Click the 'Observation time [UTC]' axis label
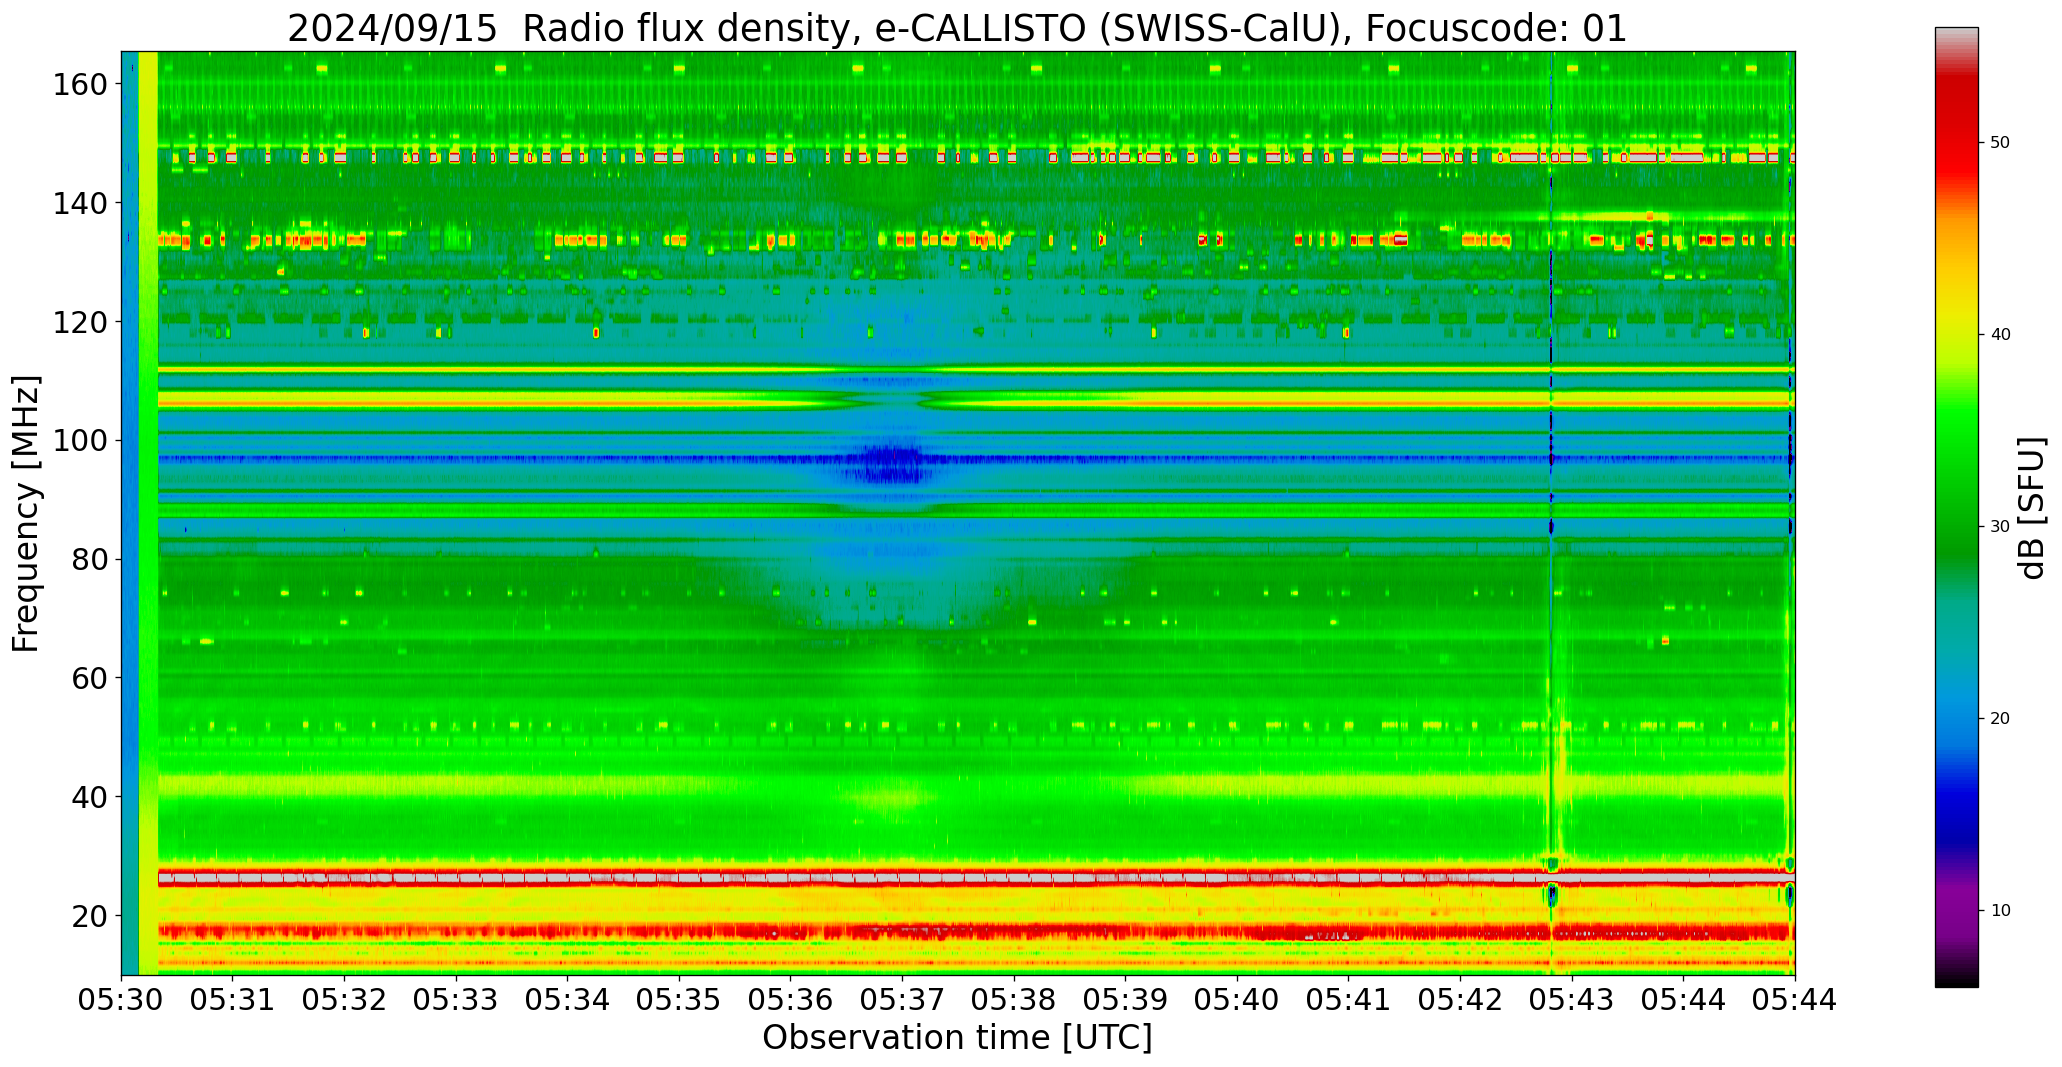The image size is (2062, 1067). coord(957,1038)
